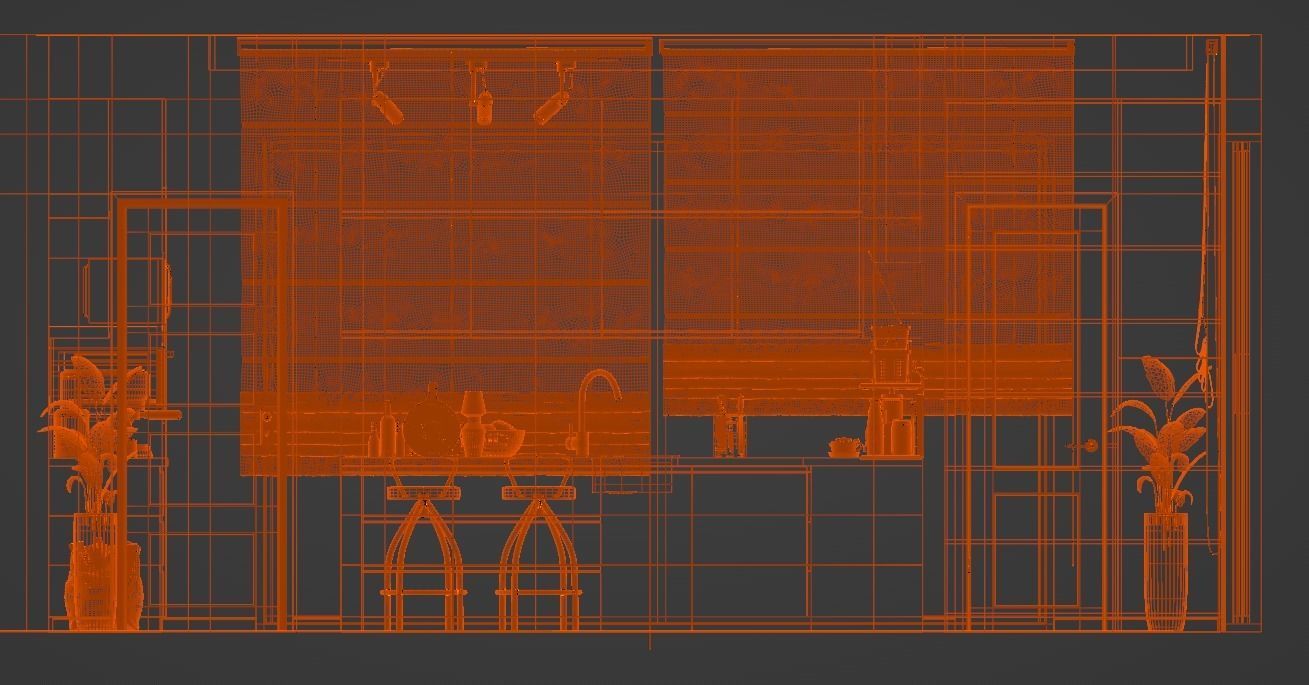Select the gooseneck kitchen faucet wireframe
The width and height of the screenshot is (1309, 685).
[597, 412]
